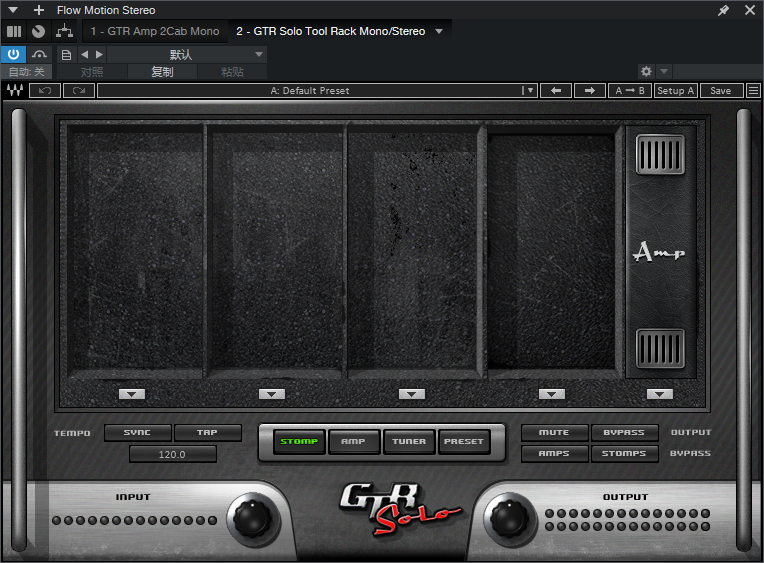Open the Amp slot dropdown arrow
764x563 pixels.
[660, 394]
